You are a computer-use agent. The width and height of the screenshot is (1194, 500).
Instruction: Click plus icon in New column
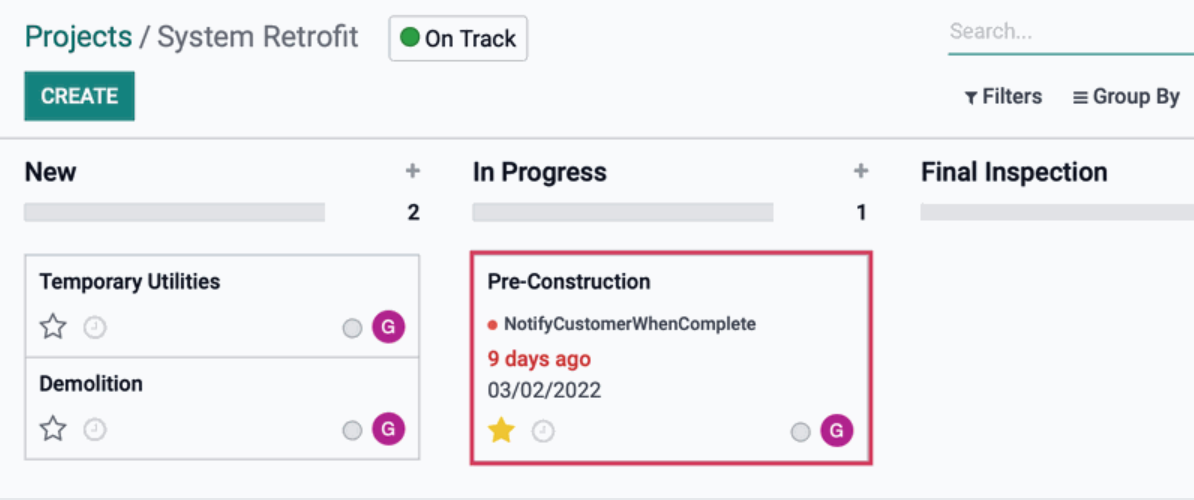413,172
